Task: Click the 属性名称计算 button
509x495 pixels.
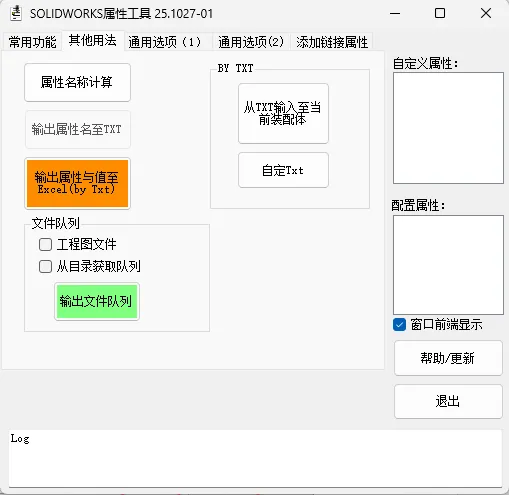Action: click(77, 82)
